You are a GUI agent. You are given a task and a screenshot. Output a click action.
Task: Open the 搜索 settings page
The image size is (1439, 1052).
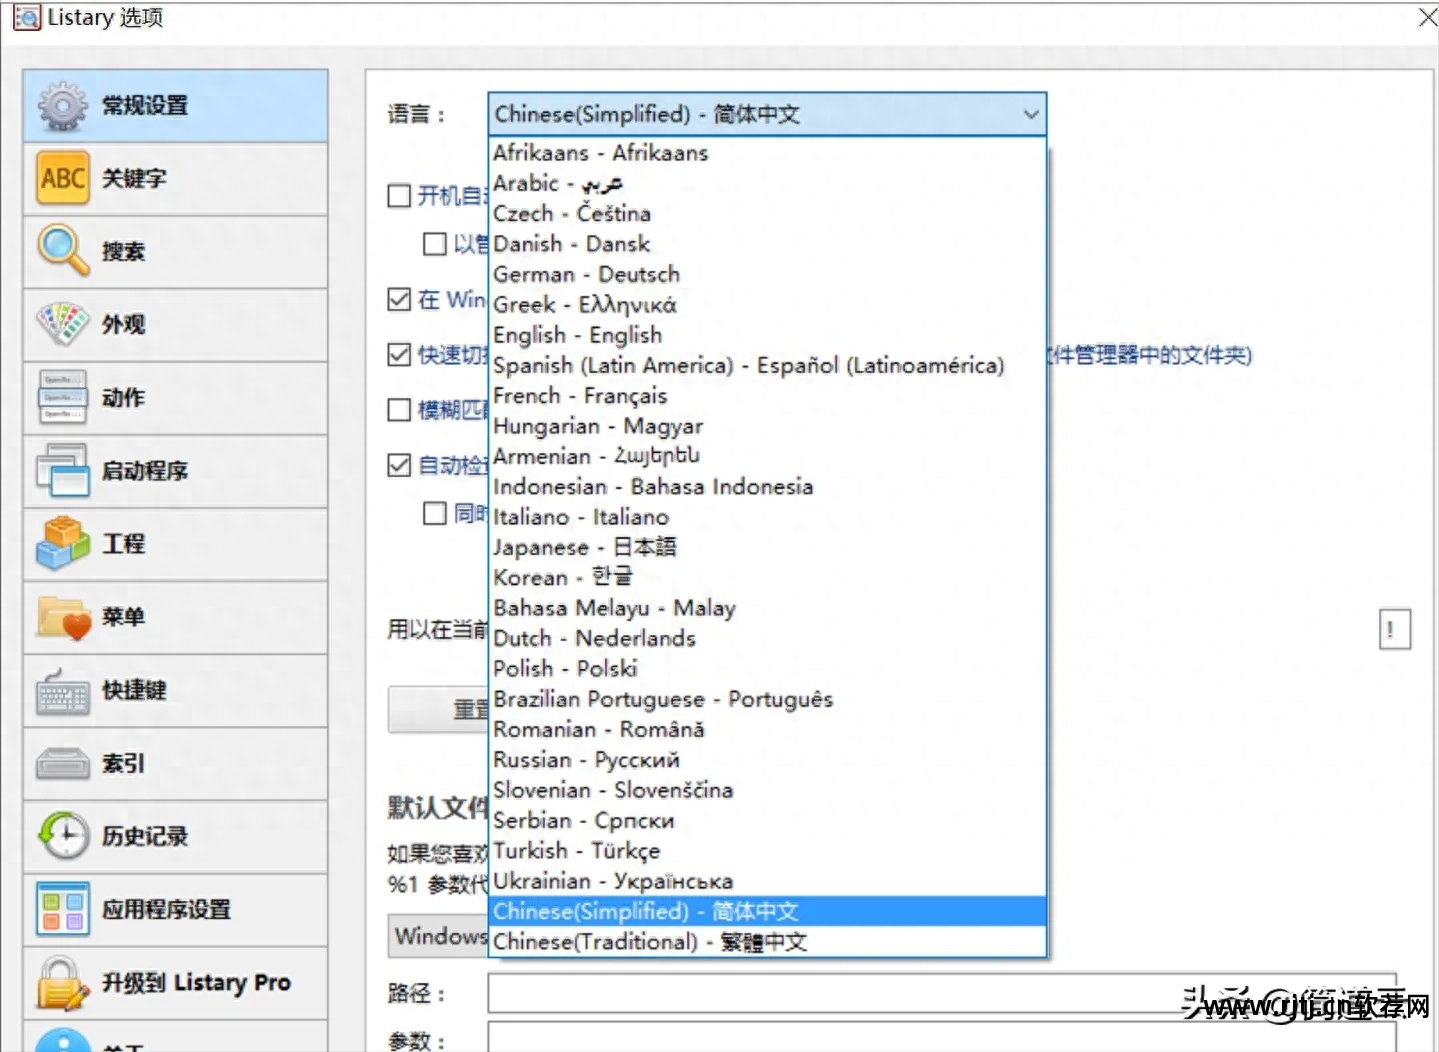(176, 251)
